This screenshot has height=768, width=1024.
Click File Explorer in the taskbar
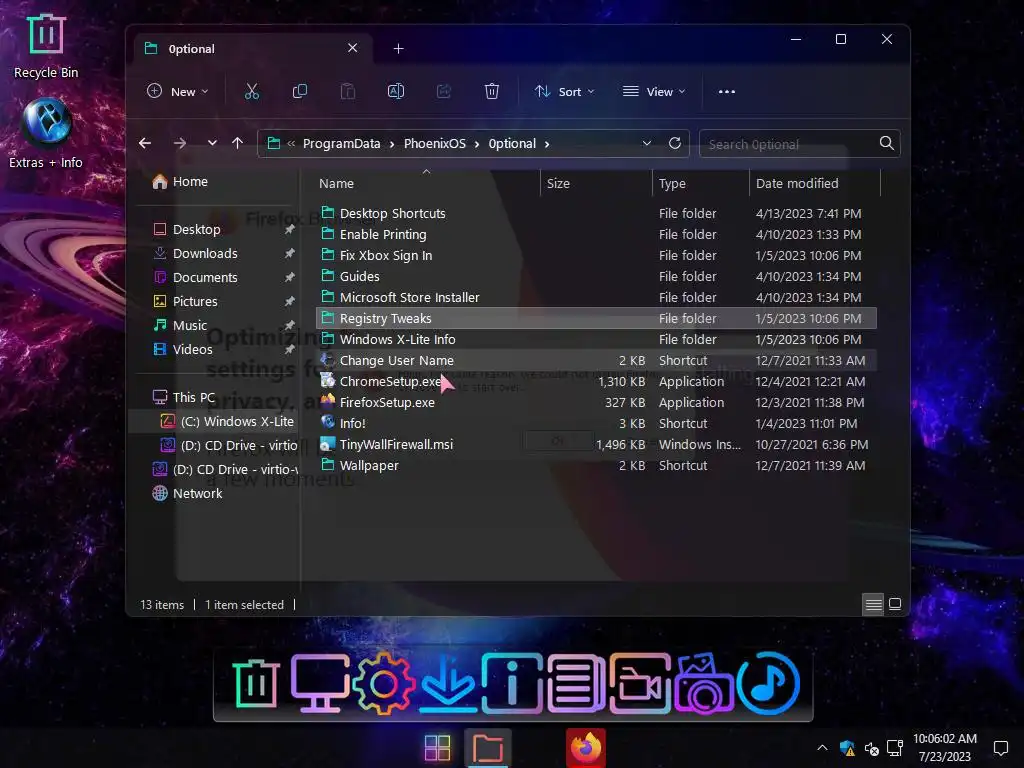(488, 748)
